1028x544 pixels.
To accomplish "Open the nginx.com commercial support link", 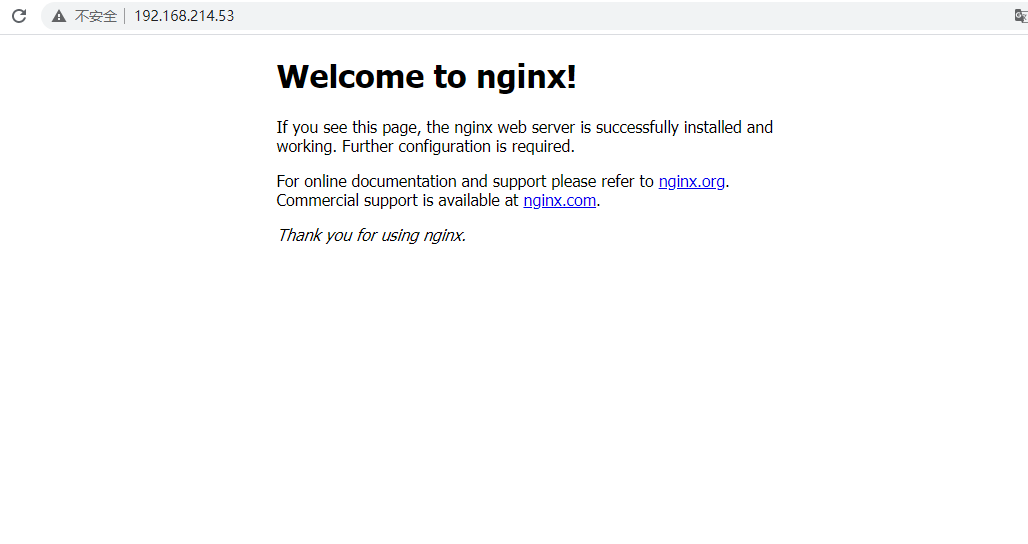I will pyautogui.click(x=559, y=201).
